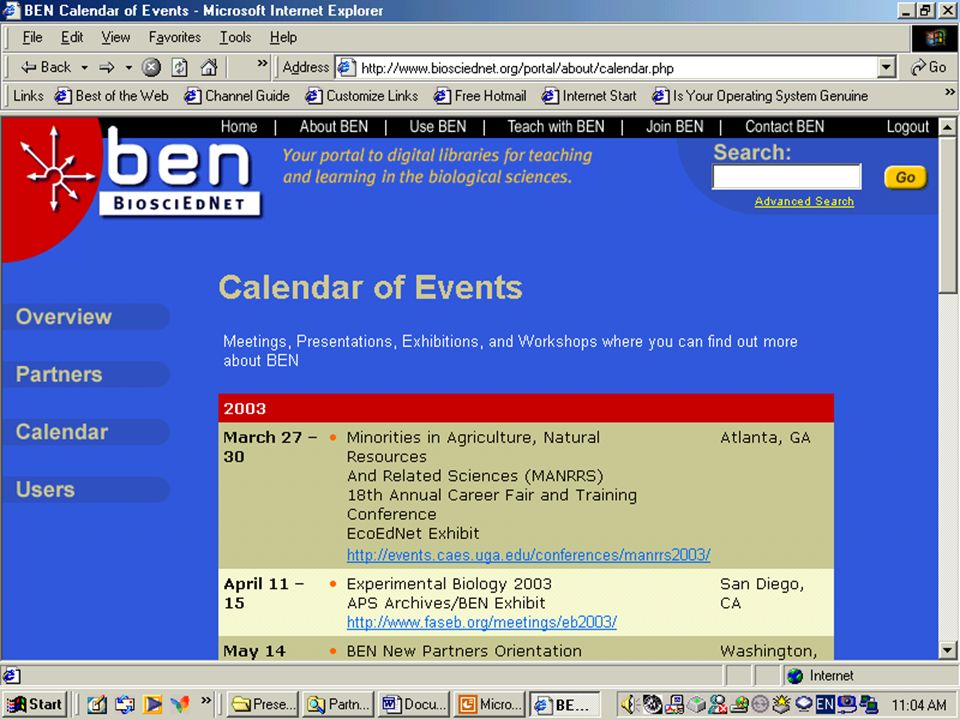Screen dimensions: 960x720
Task: Click the Forward arrow button
Action: (107, 67)
